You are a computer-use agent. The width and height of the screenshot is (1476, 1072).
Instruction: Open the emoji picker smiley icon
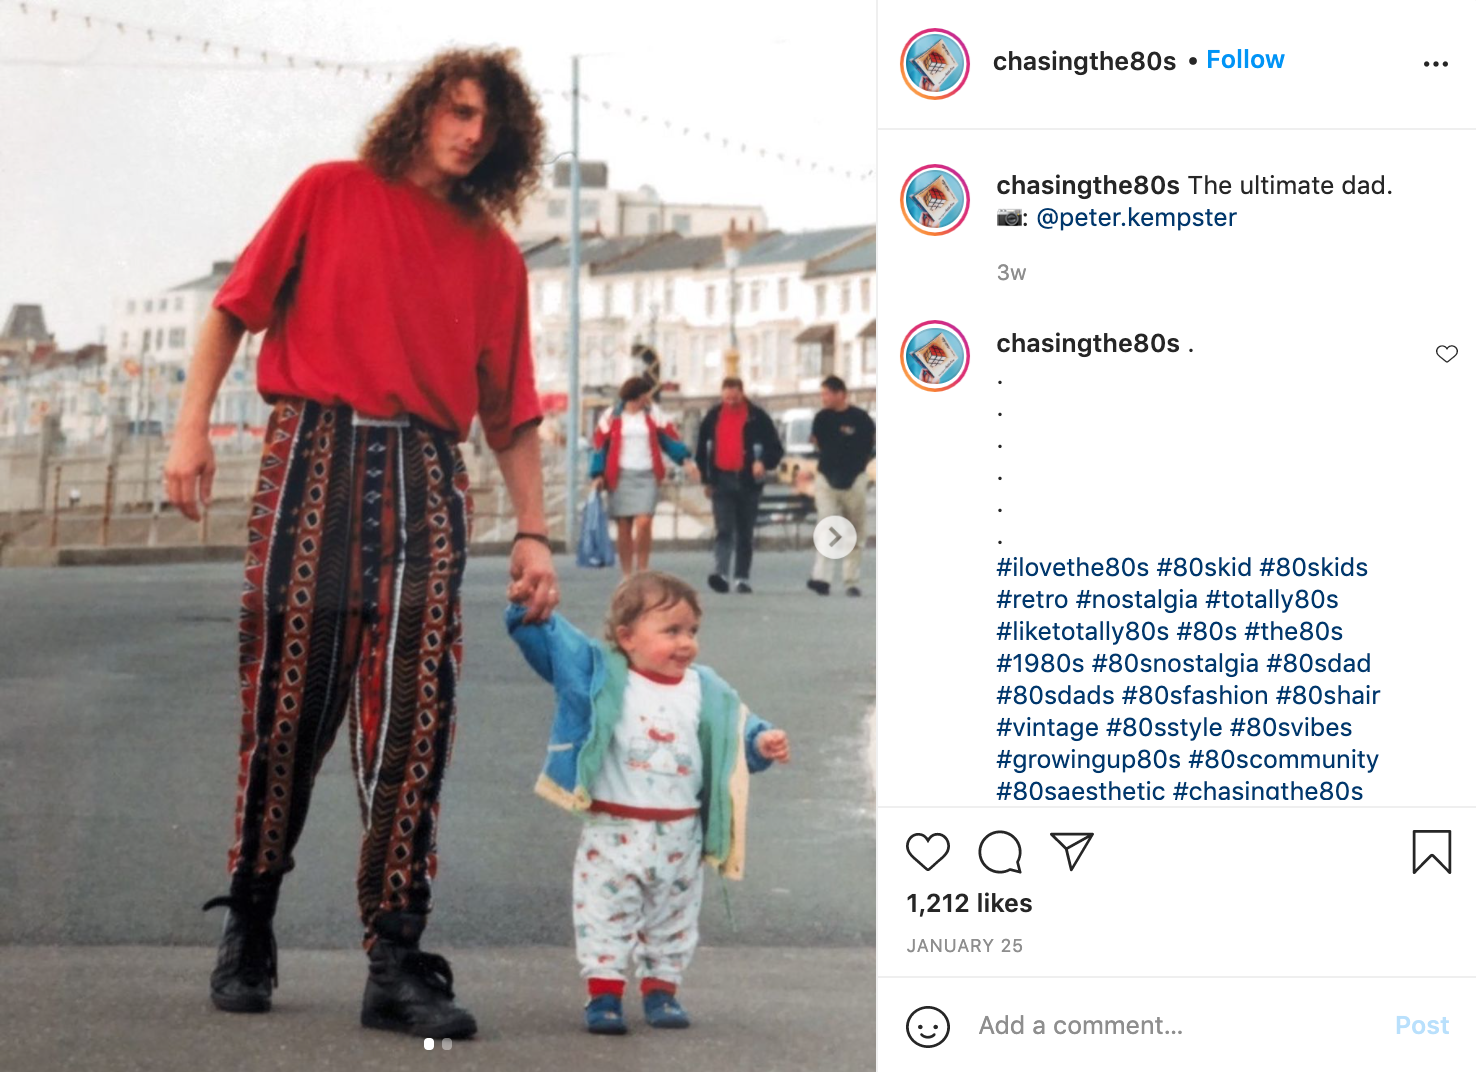(x=927, y=1026)
